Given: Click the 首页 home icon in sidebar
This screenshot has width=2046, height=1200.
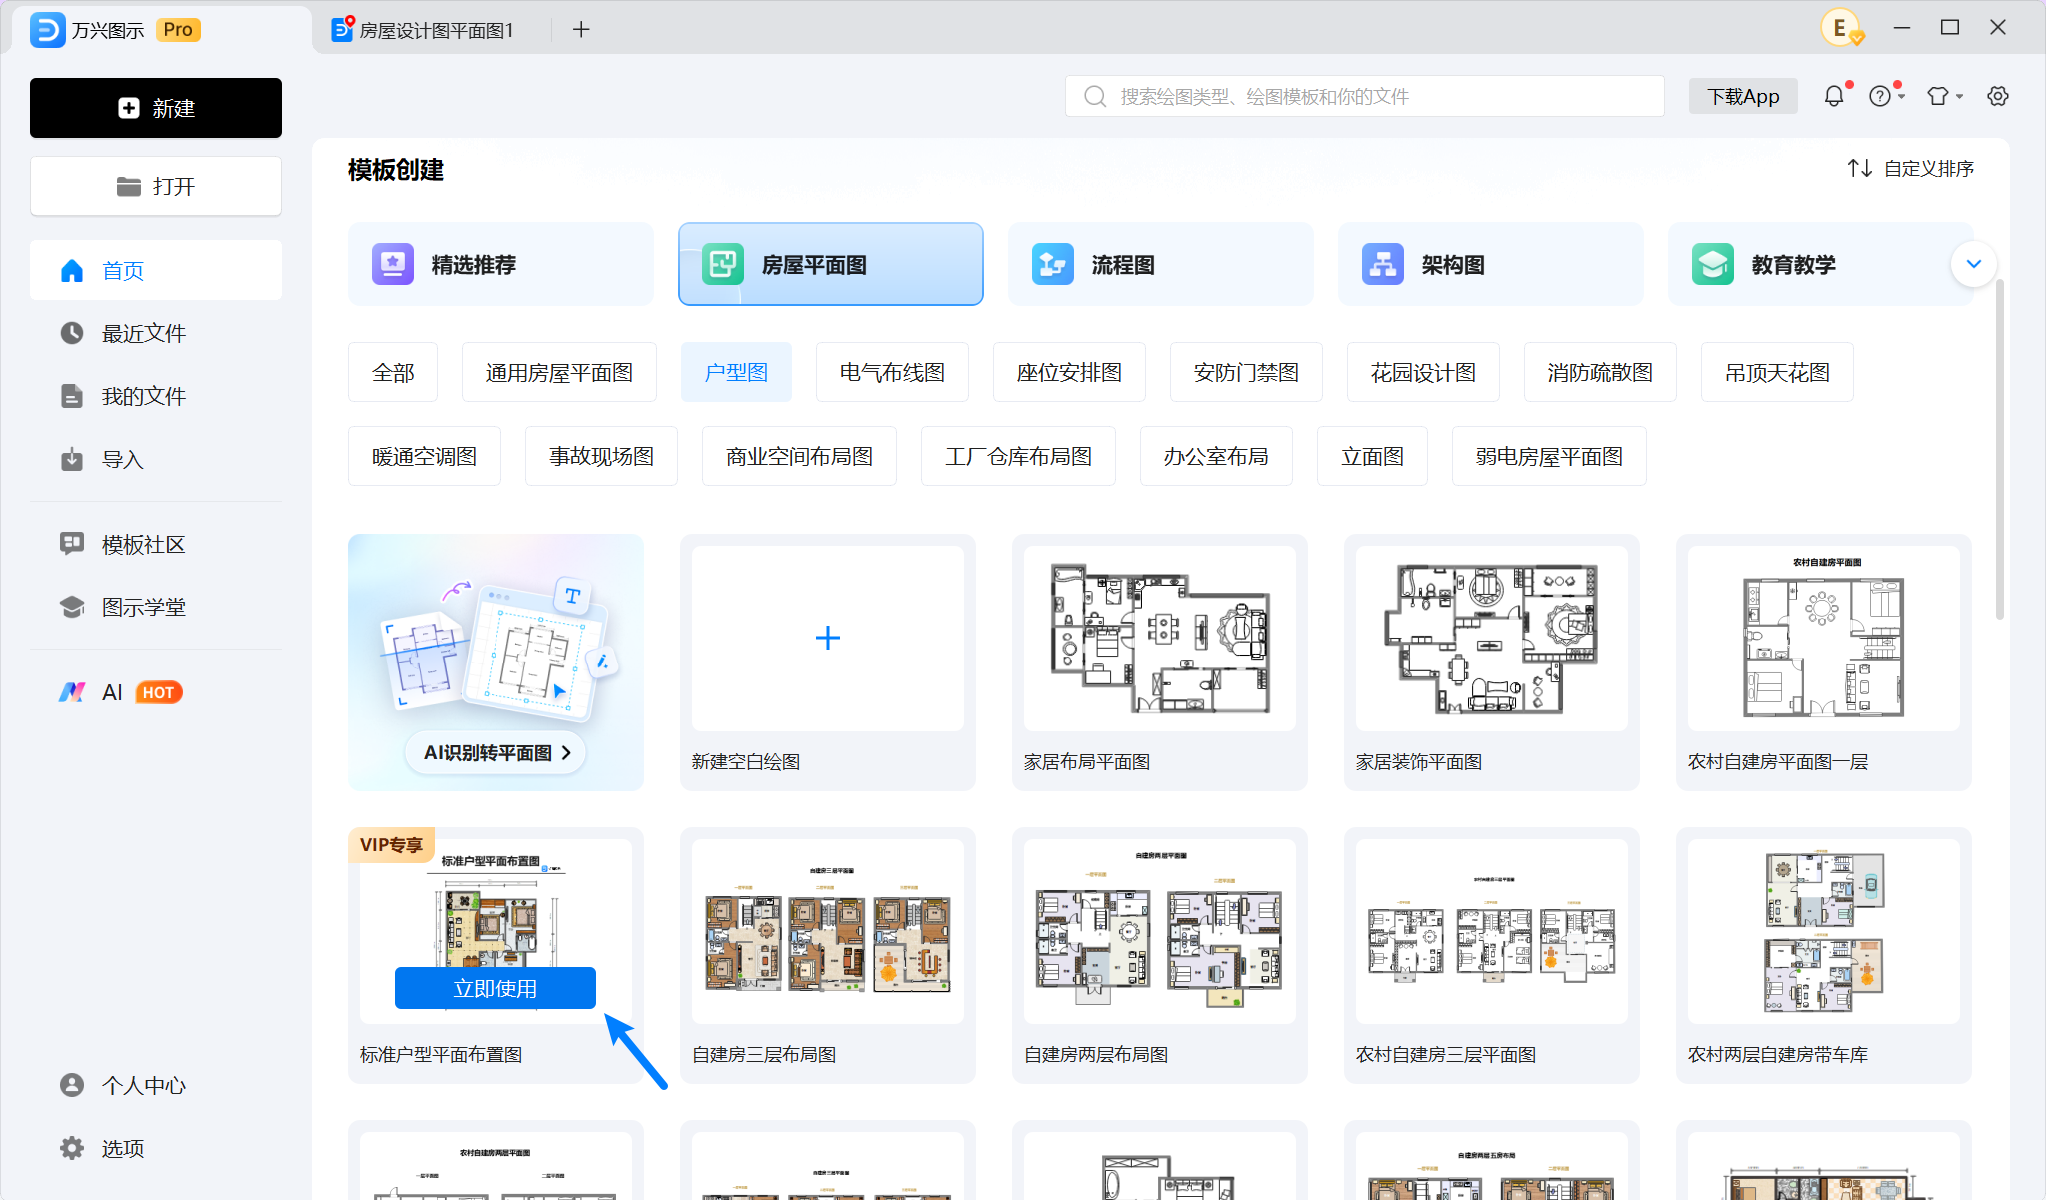Looking at the screenshot, I should point(72,271).
